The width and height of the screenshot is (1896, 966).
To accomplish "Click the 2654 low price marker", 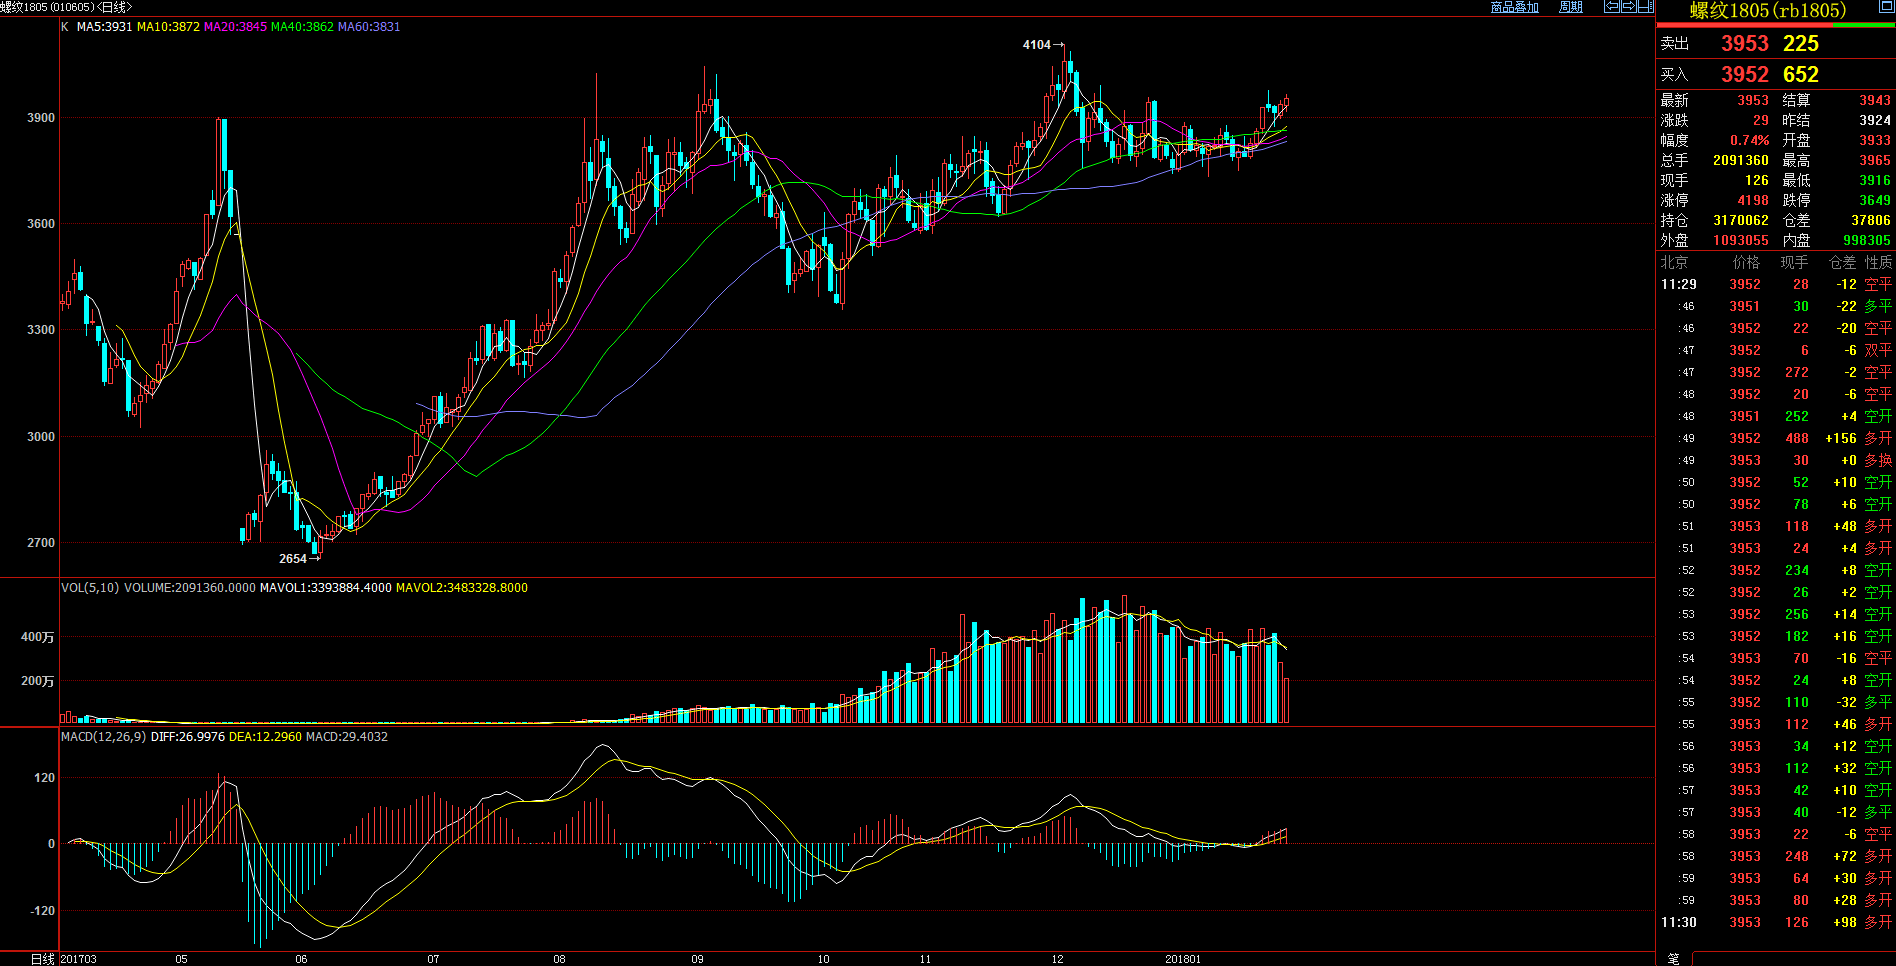I will point(293,559).
